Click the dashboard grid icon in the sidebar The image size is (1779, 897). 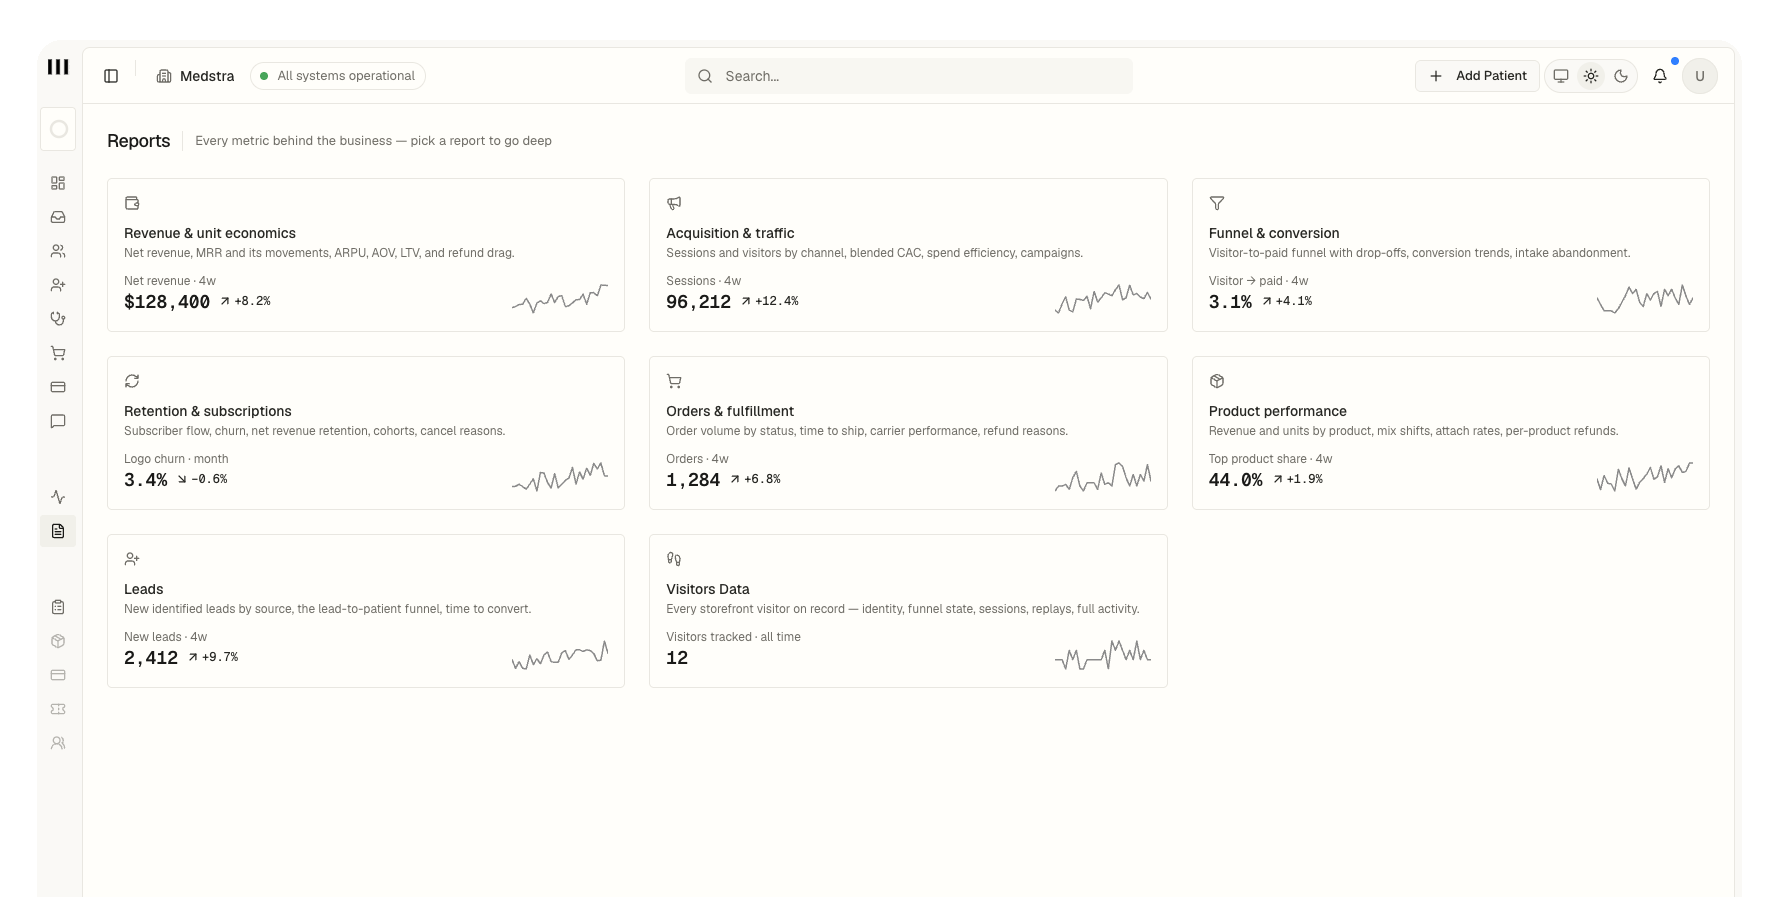coord(58,183)
